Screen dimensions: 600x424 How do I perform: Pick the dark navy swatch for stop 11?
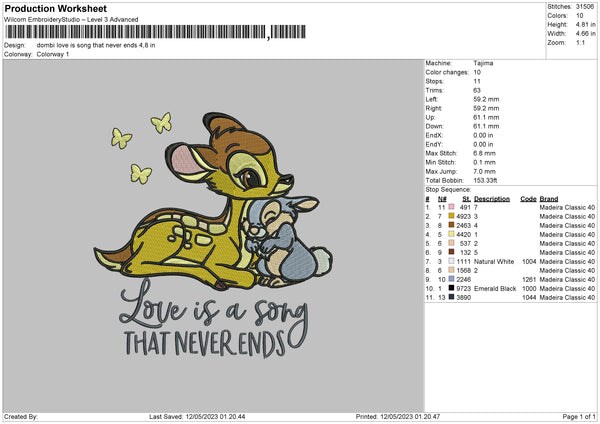pyautogui.click(x=452, y=297)
